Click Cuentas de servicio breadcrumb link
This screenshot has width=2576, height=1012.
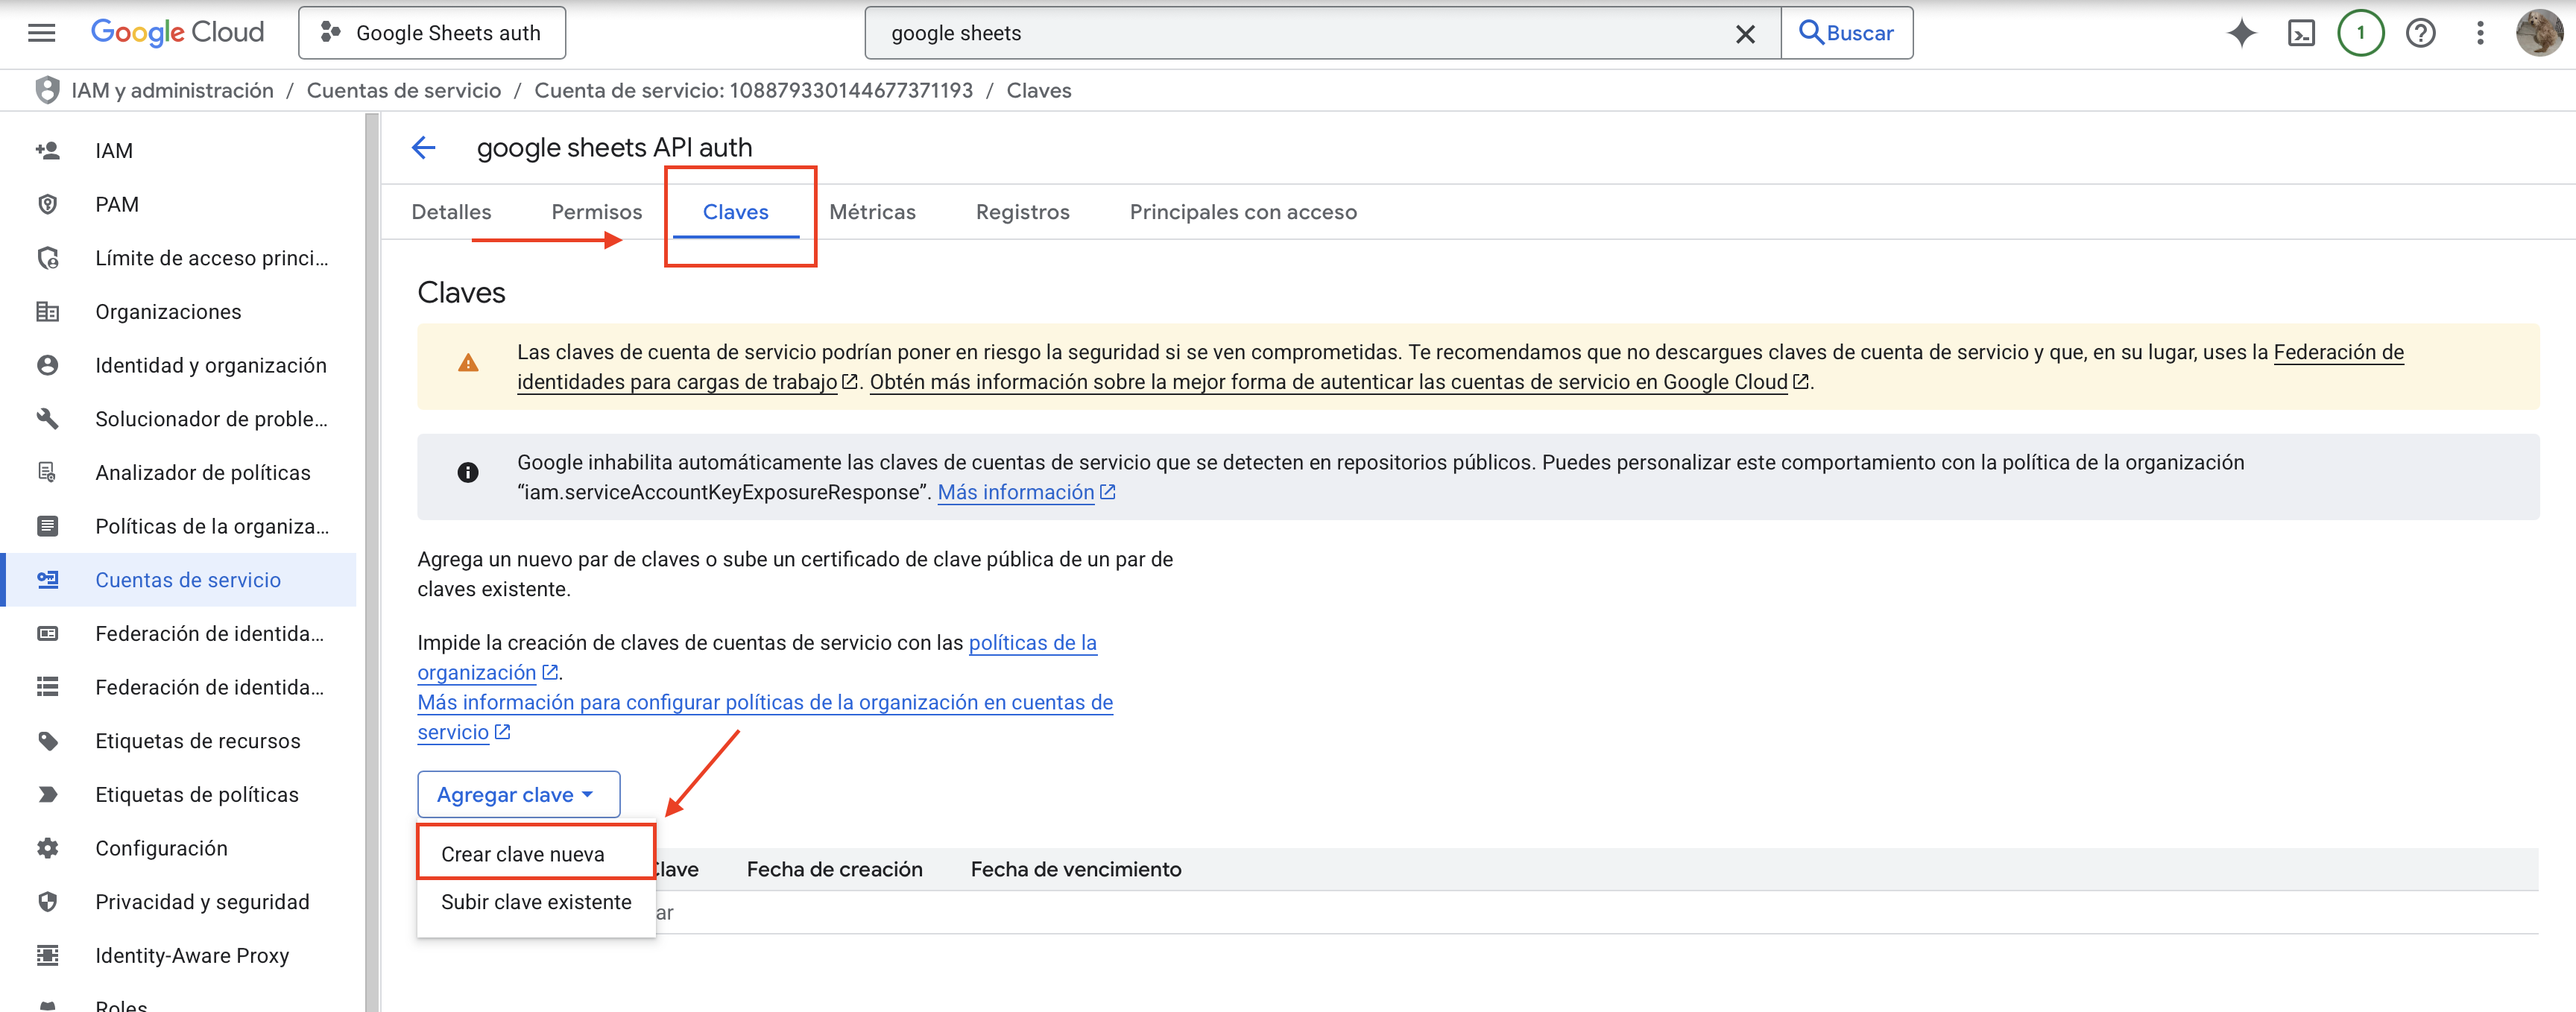point(404,90)
